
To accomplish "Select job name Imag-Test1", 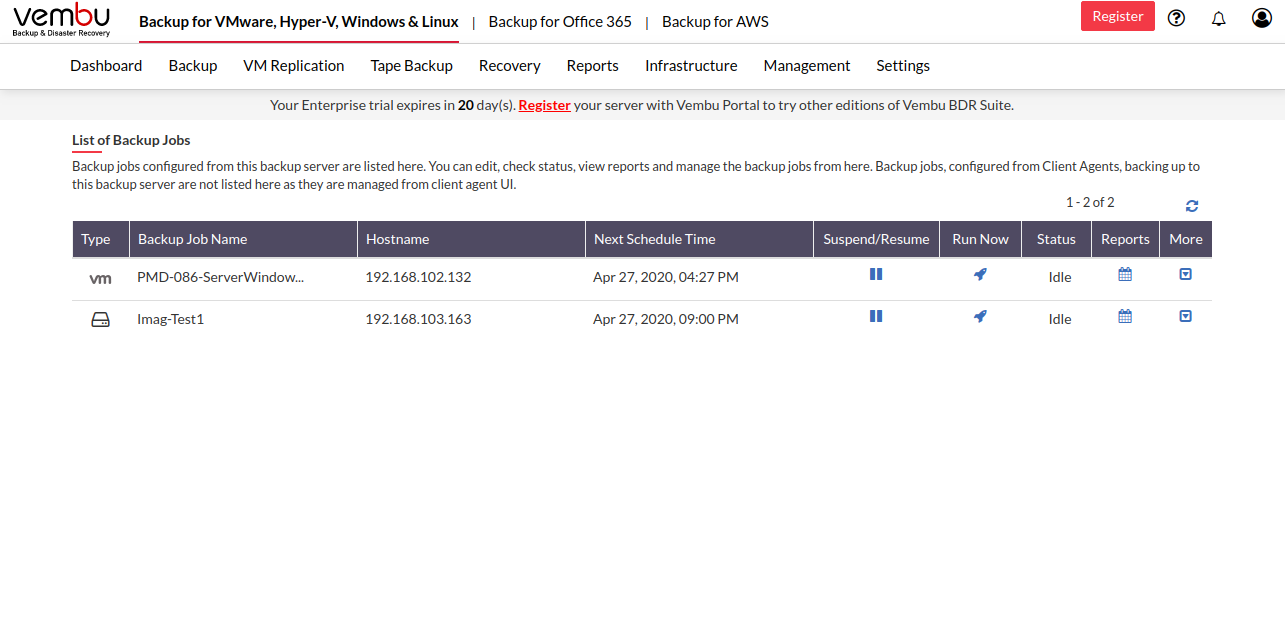I will click(x=171, y=319).
